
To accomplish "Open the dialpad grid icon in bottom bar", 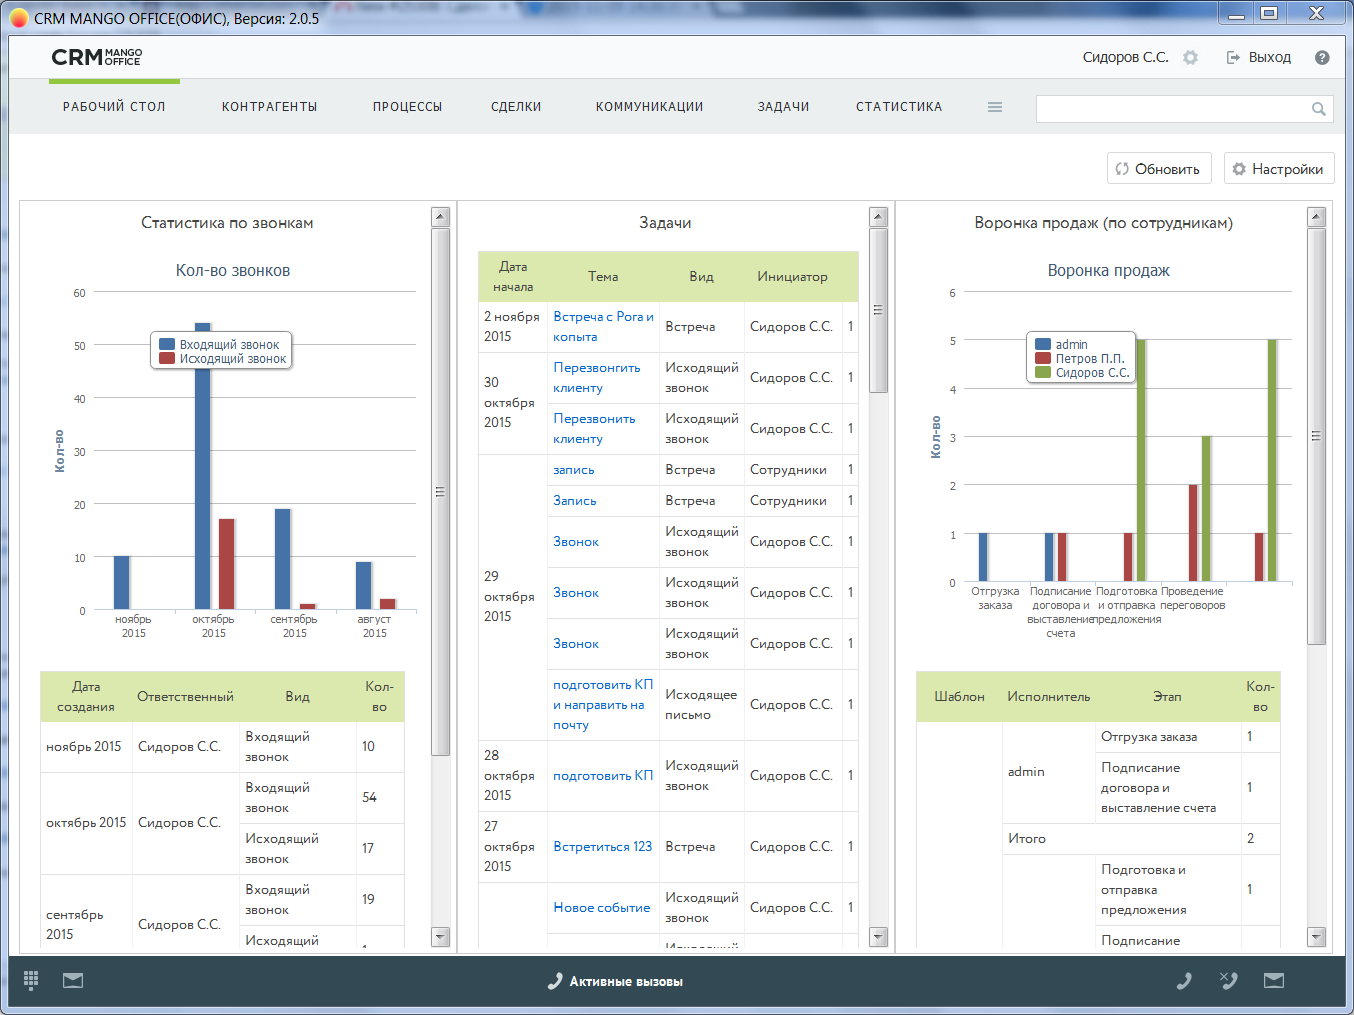I will pyautogui.click(x=31, y=981).
